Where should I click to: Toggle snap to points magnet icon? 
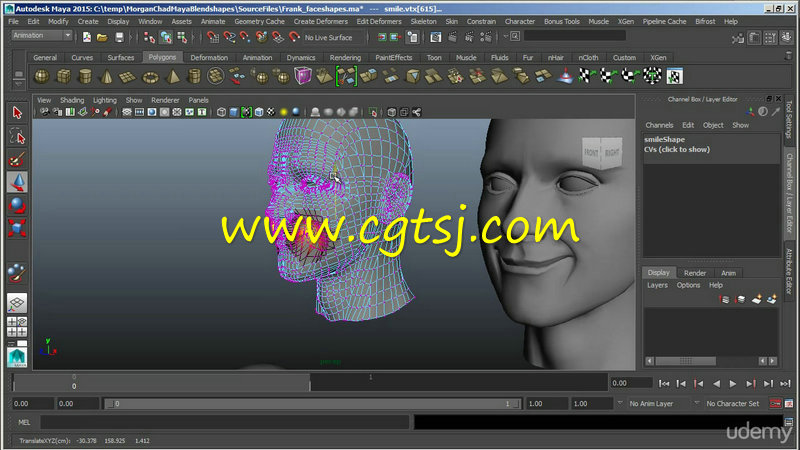point(245,37)
